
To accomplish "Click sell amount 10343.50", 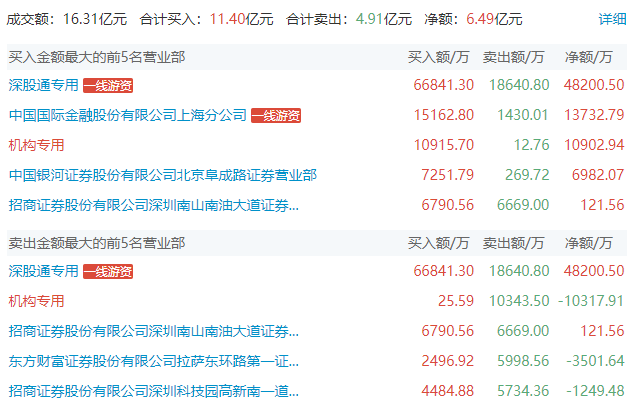I will point(519,301).
